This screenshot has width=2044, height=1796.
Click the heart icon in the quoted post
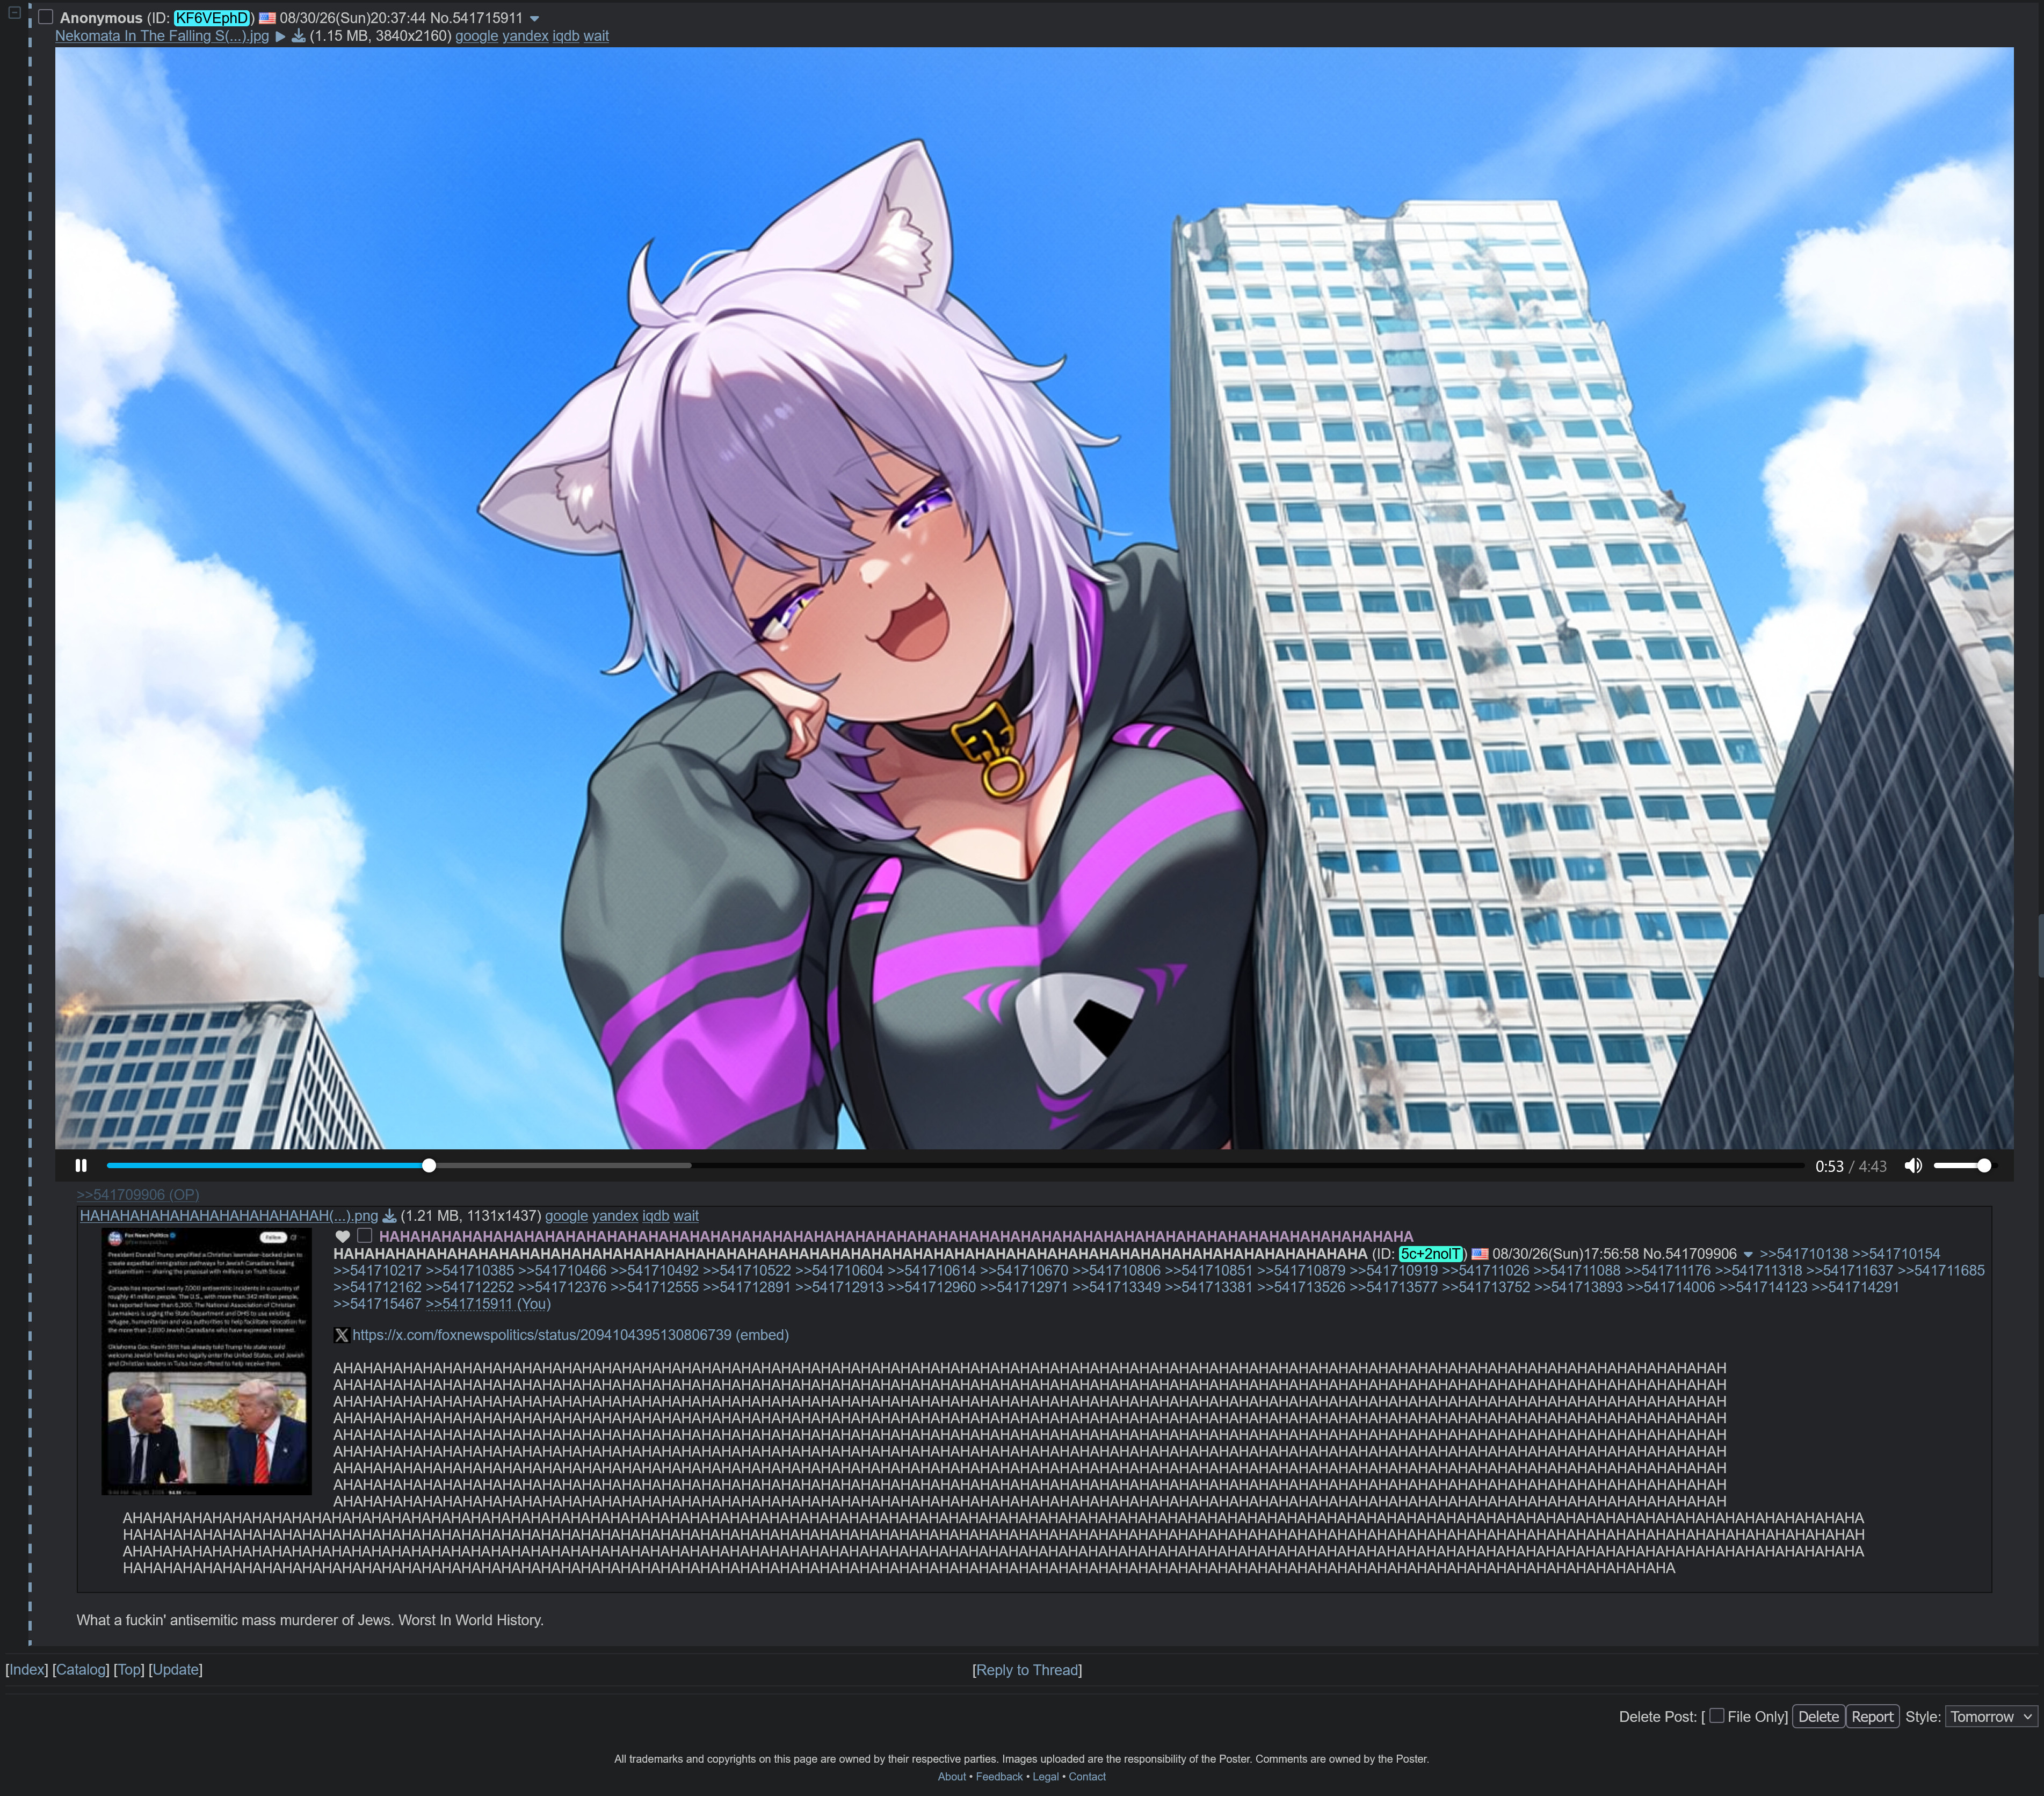click(x=342, y=1237)
